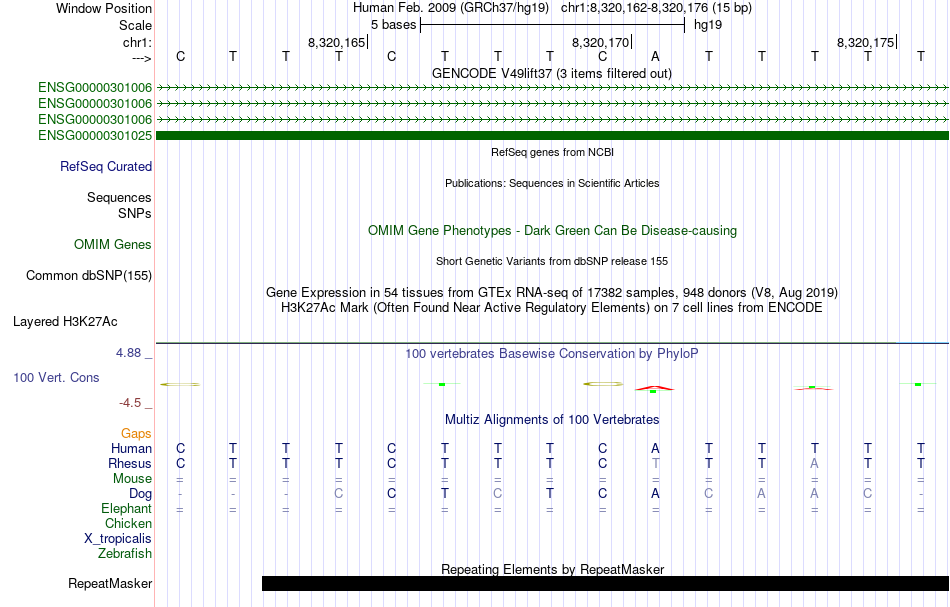Click the red PhyloP peak under base A

point(654,388)
